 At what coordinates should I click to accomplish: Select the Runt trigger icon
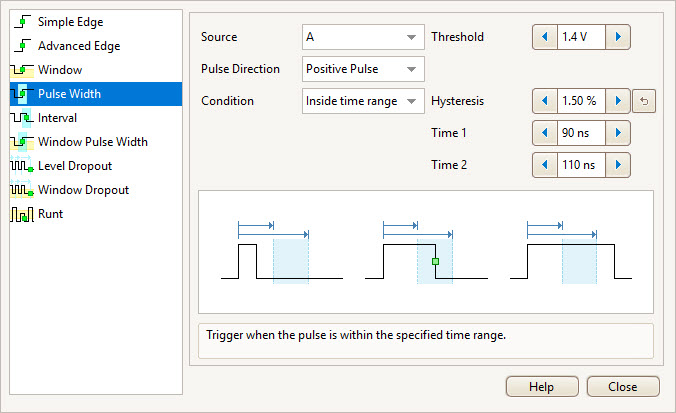click(22, 214)
